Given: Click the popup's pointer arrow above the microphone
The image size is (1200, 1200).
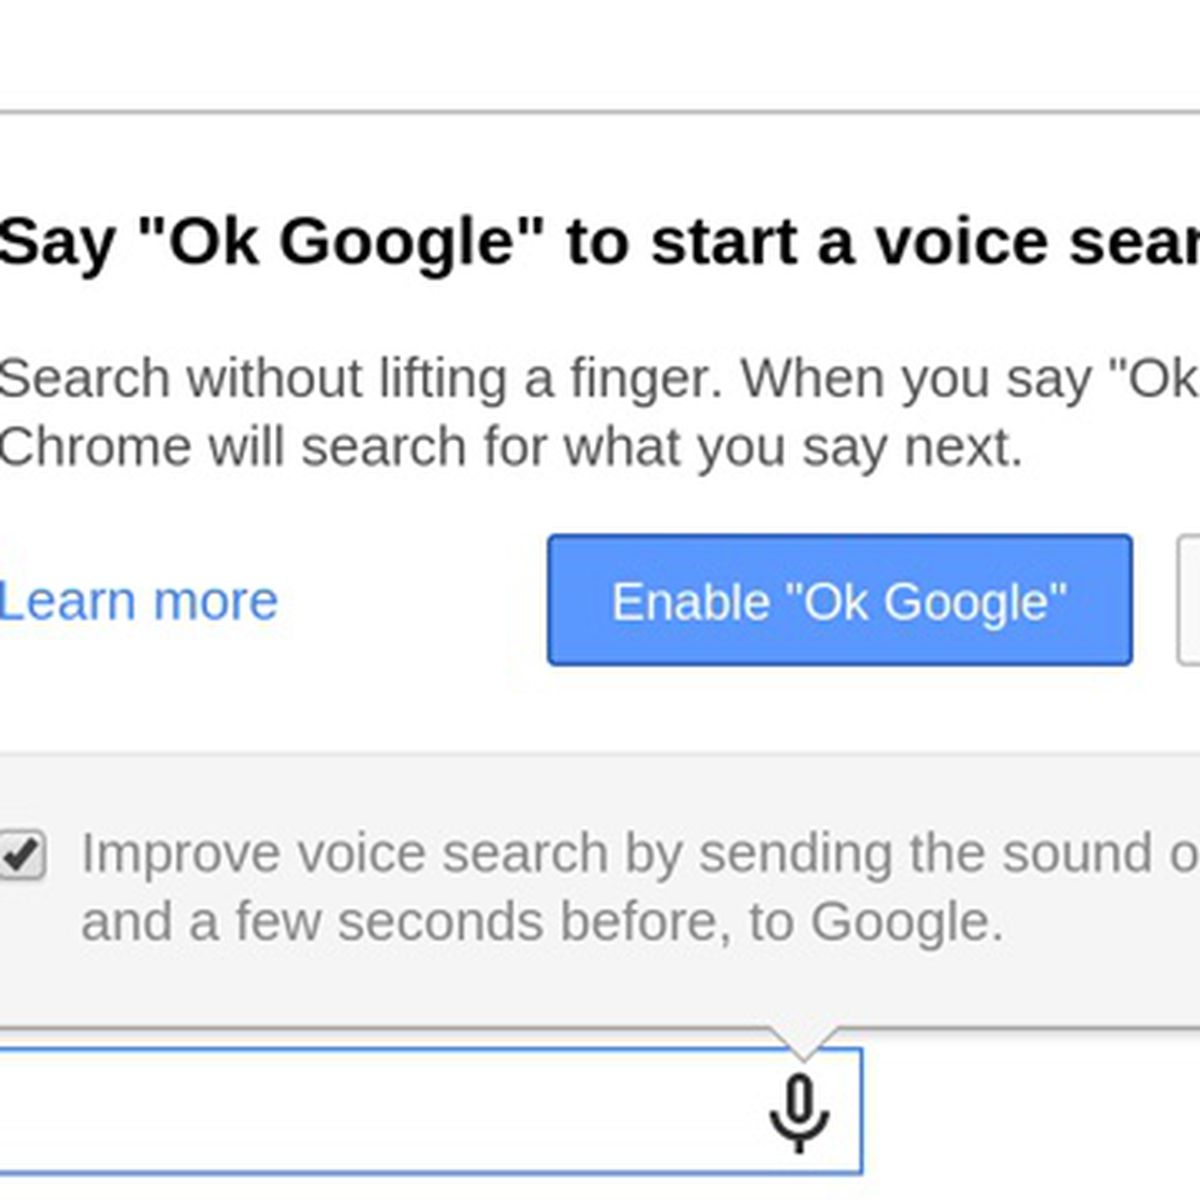Looking at the screenshot, I should pos(803,1041).
